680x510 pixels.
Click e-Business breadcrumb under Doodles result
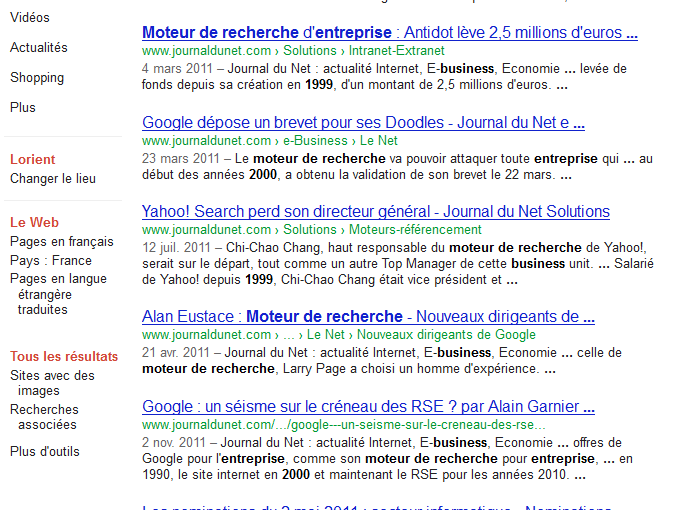tap(315, 141)
